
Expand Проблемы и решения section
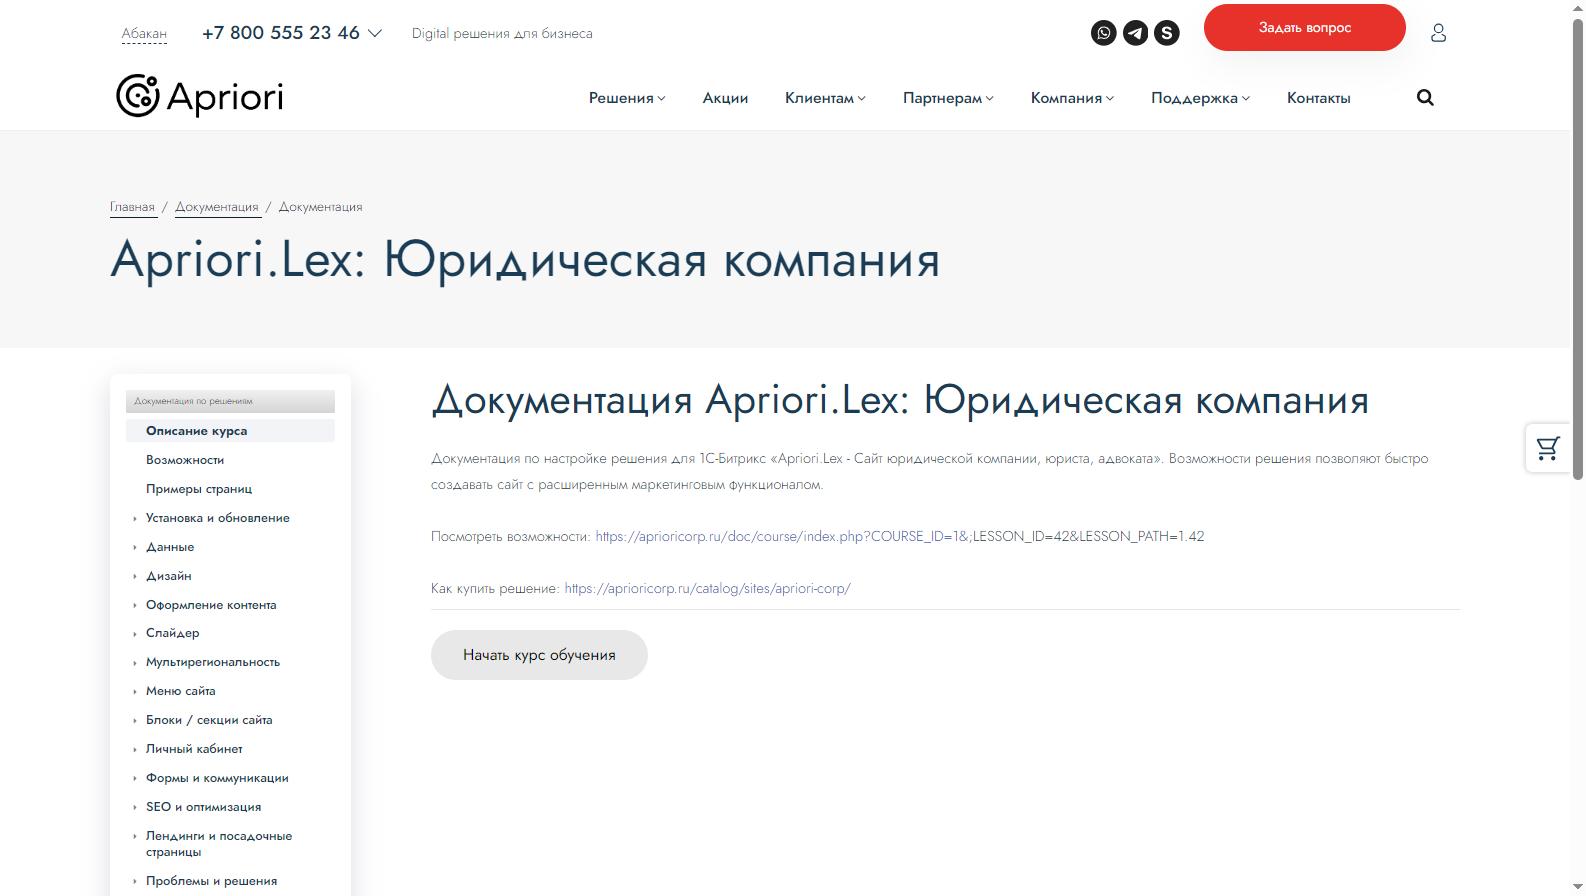(211, 881)
